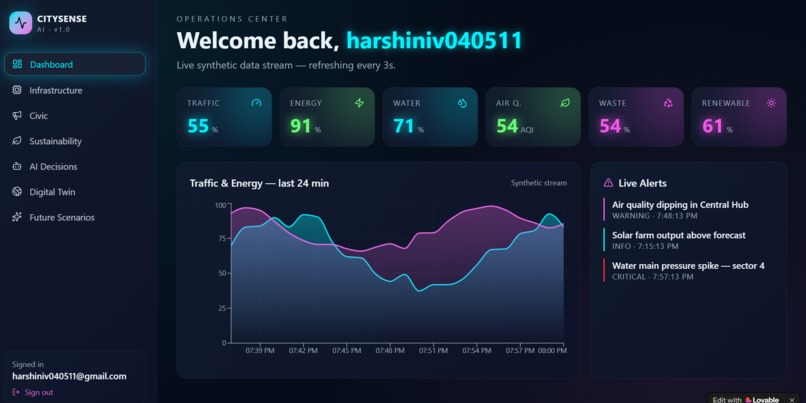Click the CitySense pulse logo icon

(21, 23)
